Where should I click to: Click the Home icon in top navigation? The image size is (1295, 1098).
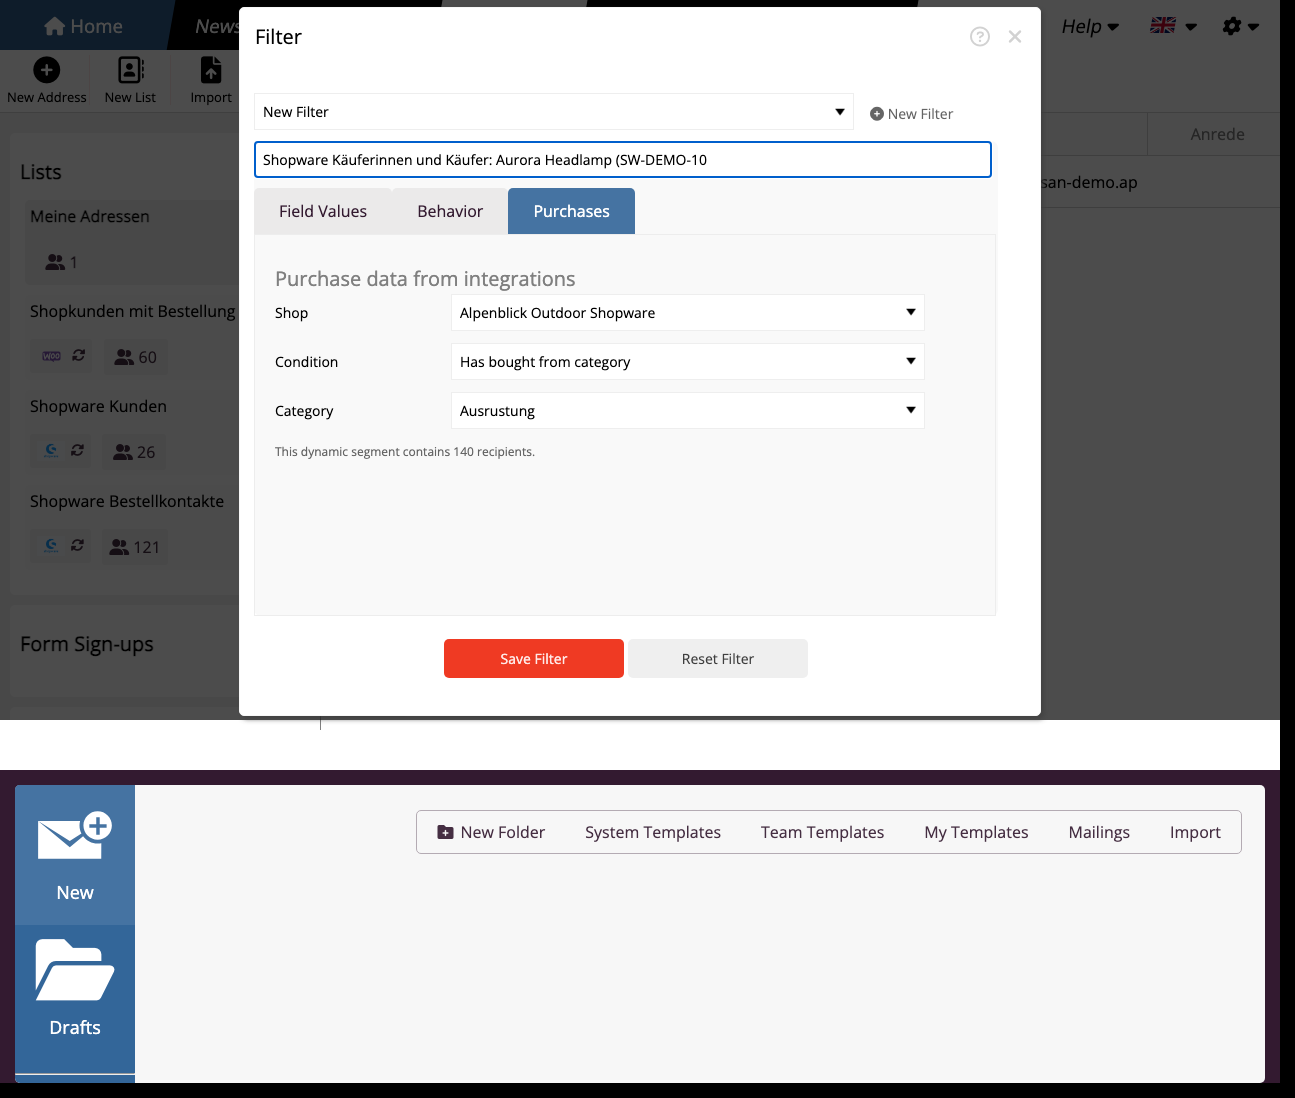(55, 26)
